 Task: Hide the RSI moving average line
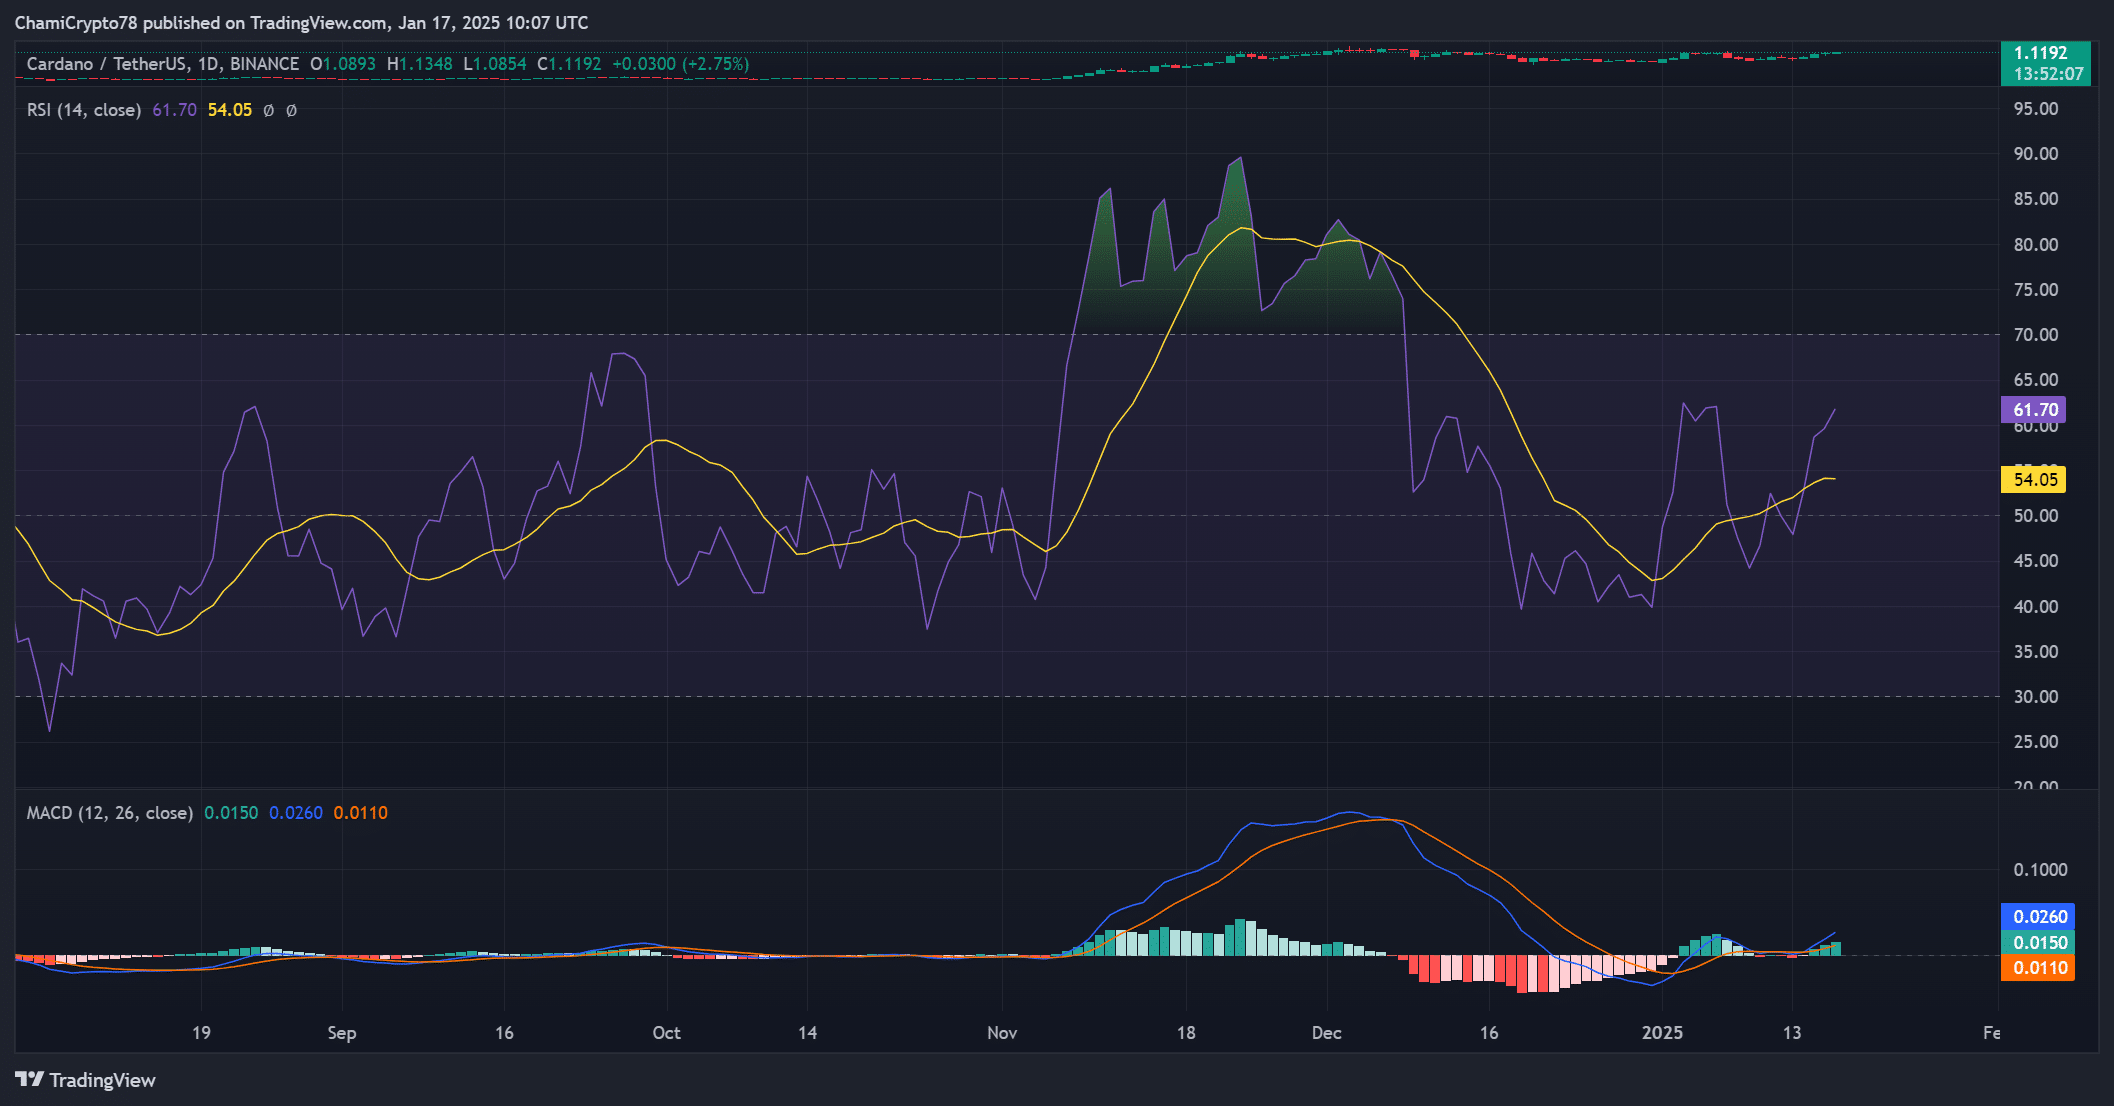click(229, 110)
